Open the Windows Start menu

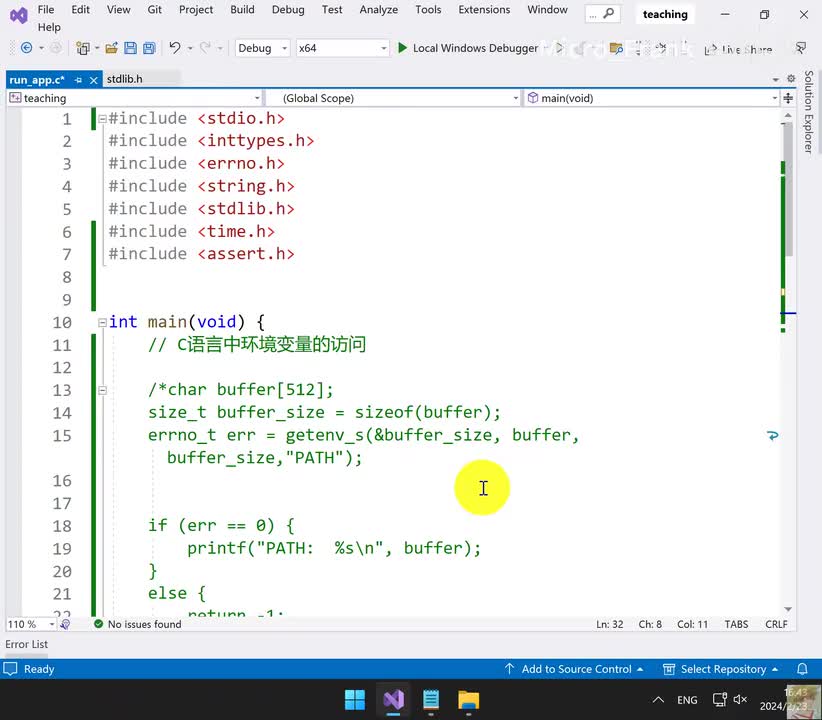pyautogui.click(x=355, y=700)
